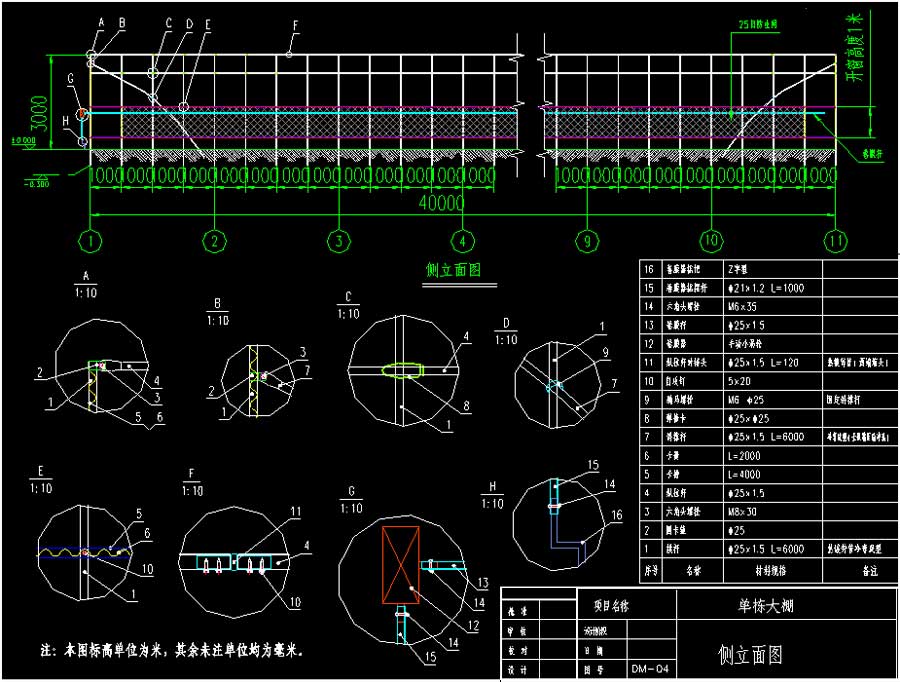Image resolution: width=900 pixels, height=682 pixels.
Task: Select detail H's 1:10 scale label
Action: tap(492, 503)
